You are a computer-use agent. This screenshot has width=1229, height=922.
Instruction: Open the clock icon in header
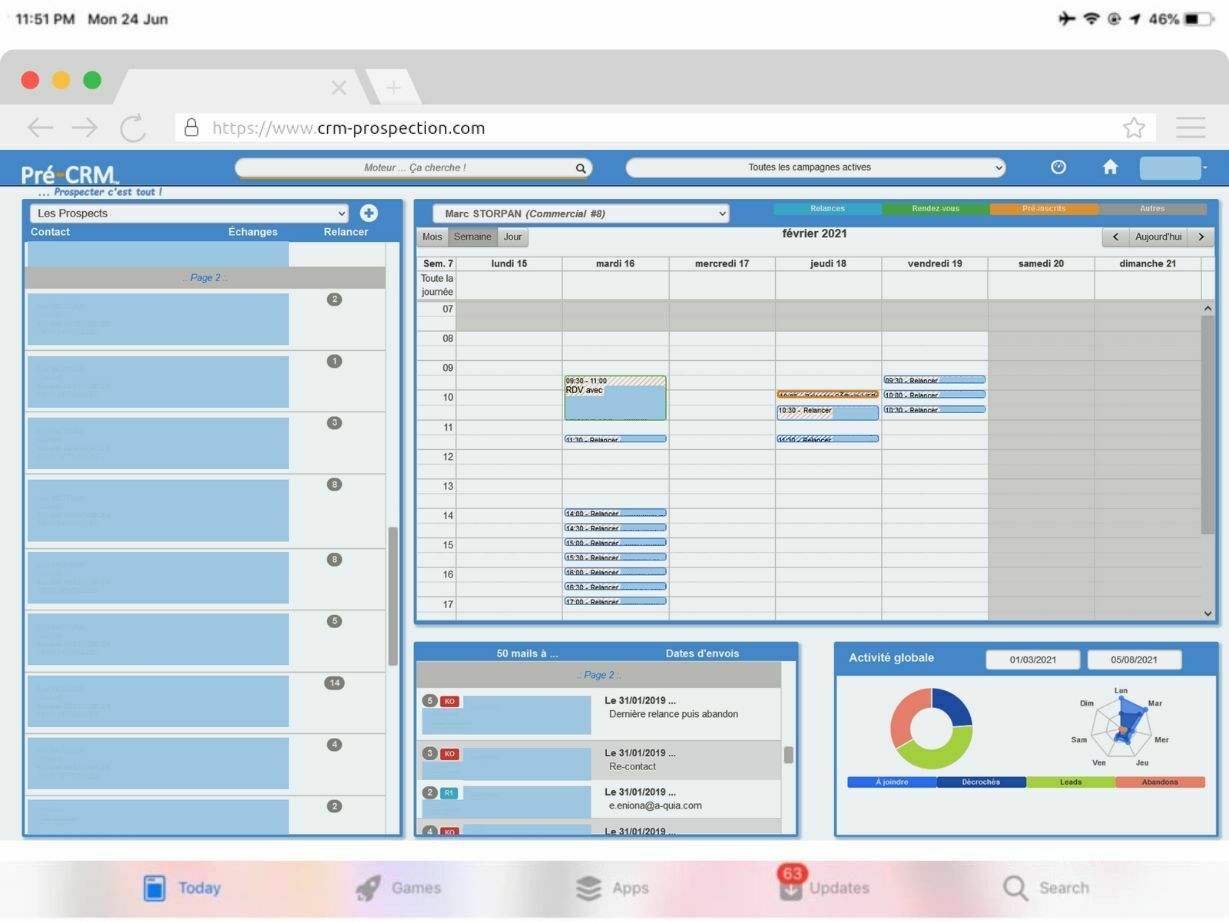point(1058,168)
